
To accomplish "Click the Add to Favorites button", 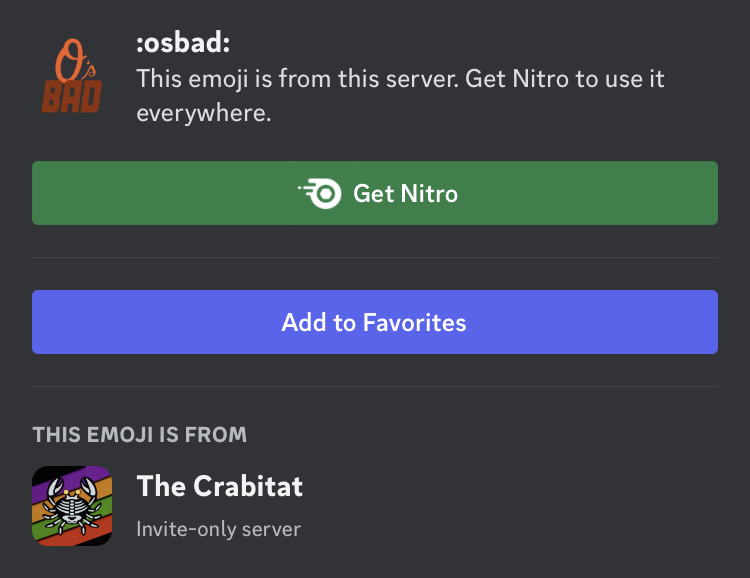I will click(x=375, y=322).
